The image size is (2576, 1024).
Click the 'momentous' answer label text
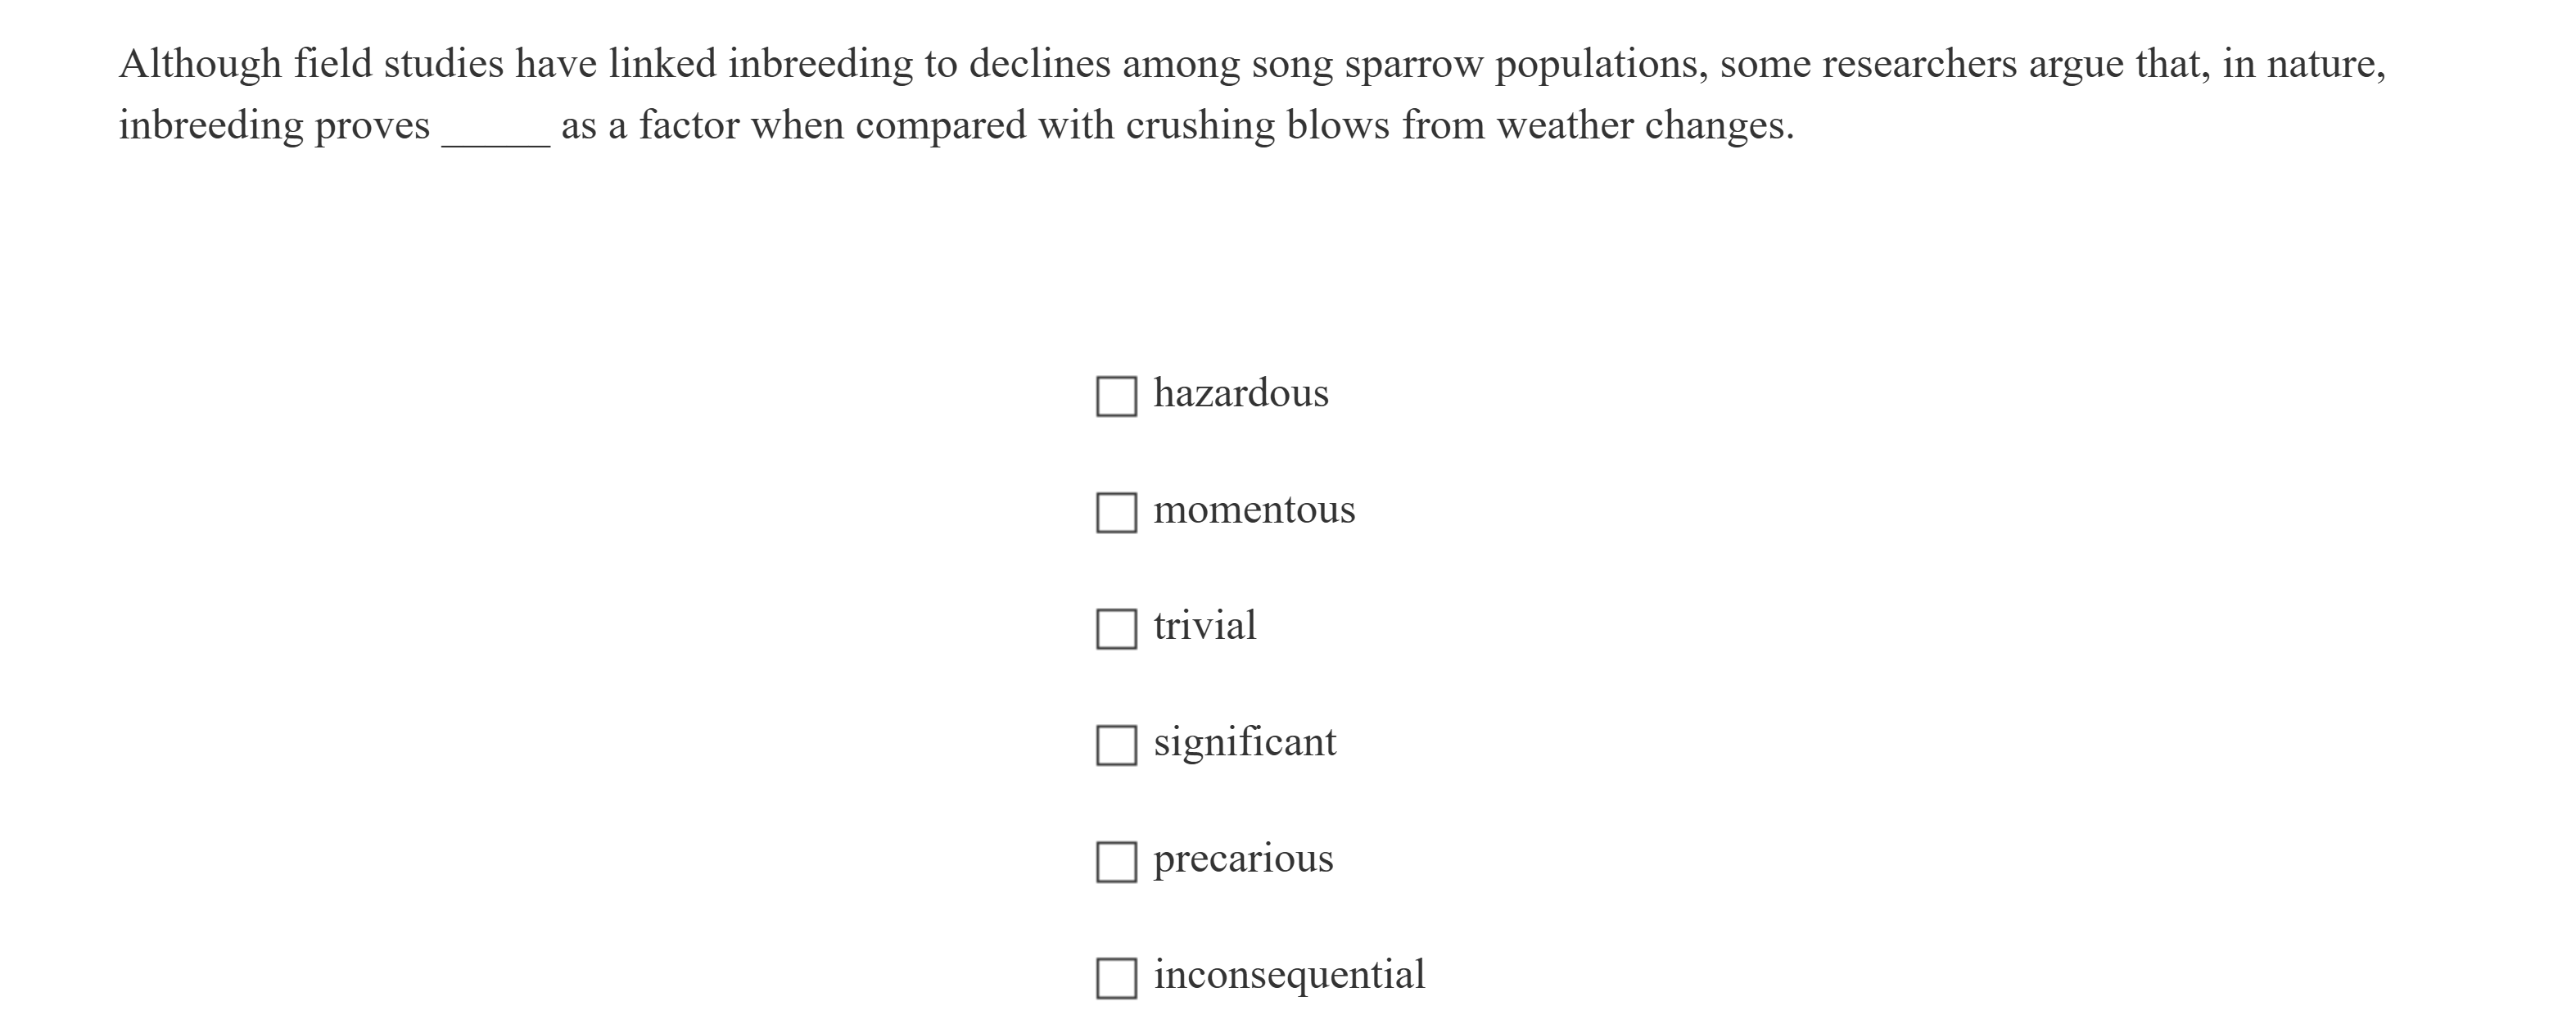pyautogui.click(x=1254, y=510)
